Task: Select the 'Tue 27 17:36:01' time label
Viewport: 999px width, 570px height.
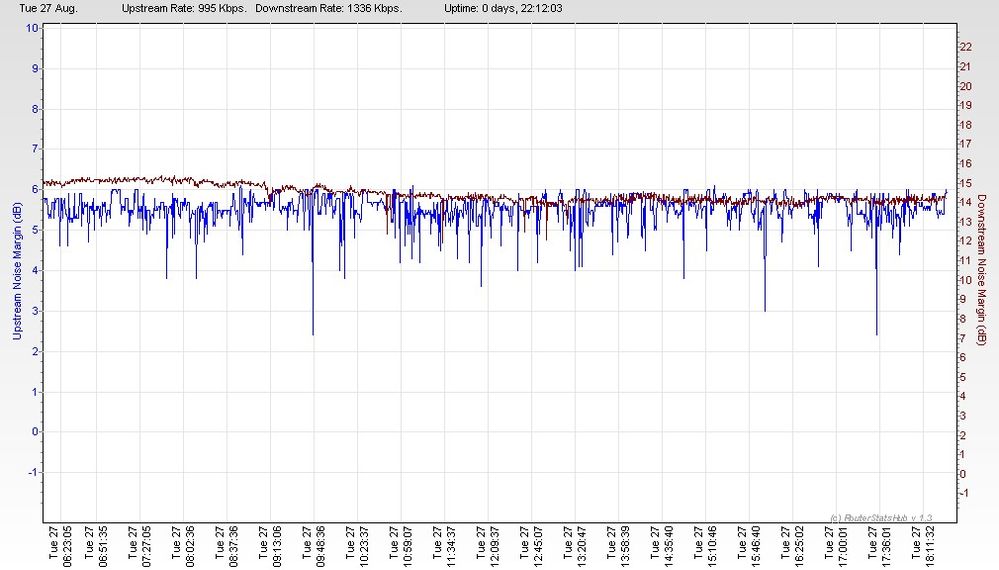Action: coord(879,546)
